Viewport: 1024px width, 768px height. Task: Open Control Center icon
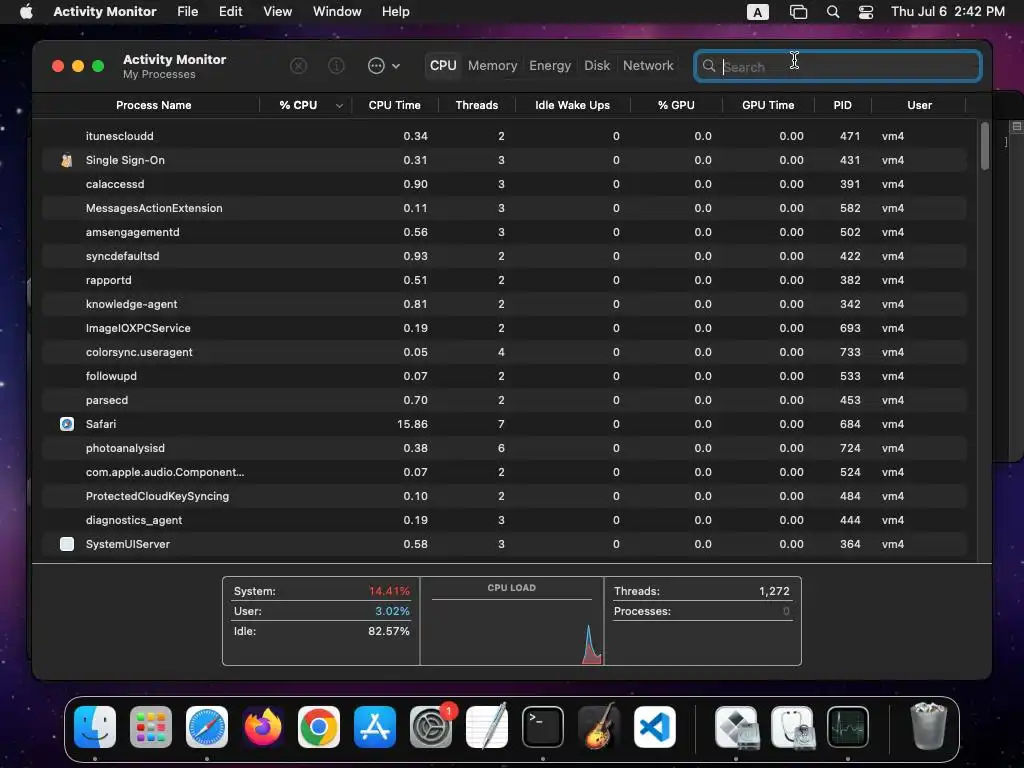866,12
